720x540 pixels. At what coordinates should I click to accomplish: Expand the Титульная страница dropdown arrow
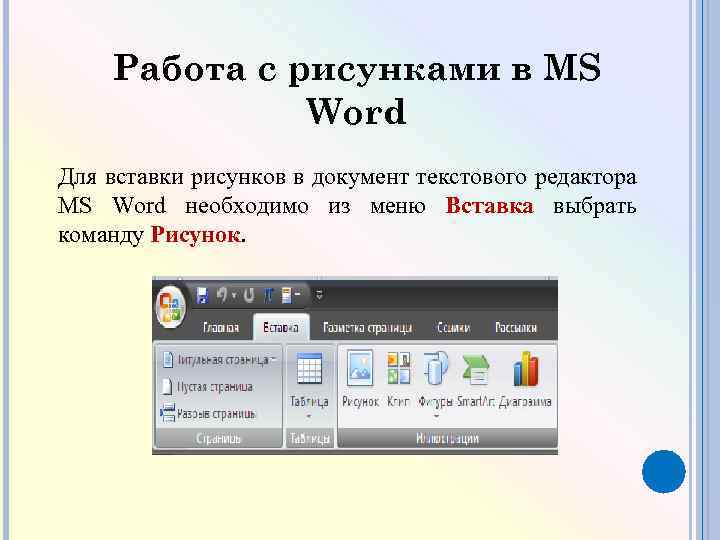click(x=274, y=360)
